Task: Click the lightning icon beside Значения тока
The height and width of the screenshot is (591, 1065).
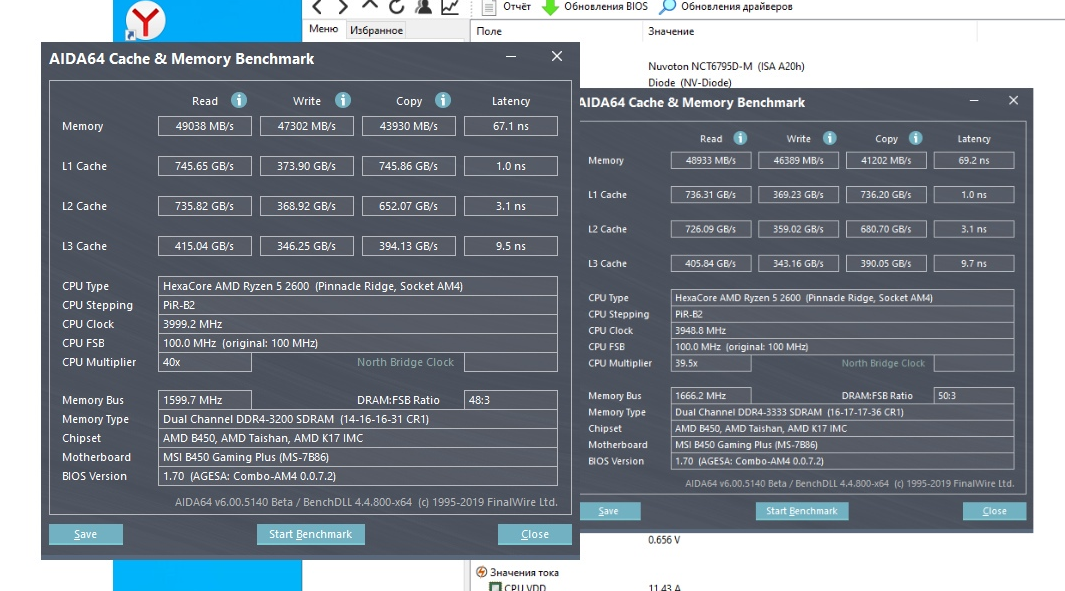Action: click(x=482, y=572)
